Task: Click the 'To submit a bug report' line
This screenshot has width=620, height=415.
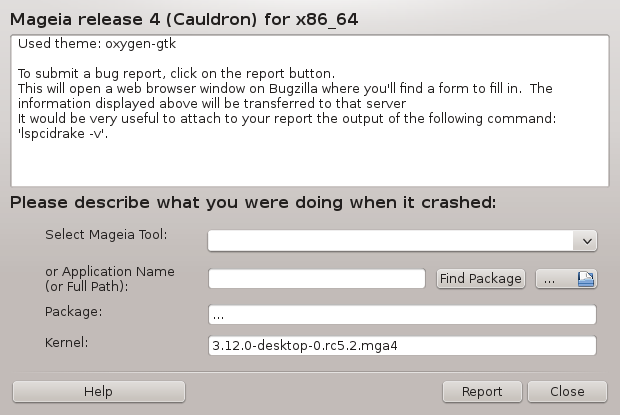Action: [176, 74]
